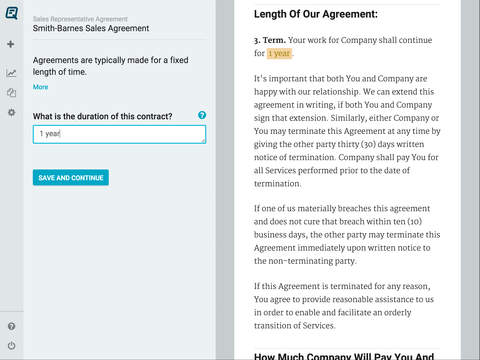Click the resize handle of the duration textbox
The height and width of the screenshot is (360, 480).
(203, 141)
